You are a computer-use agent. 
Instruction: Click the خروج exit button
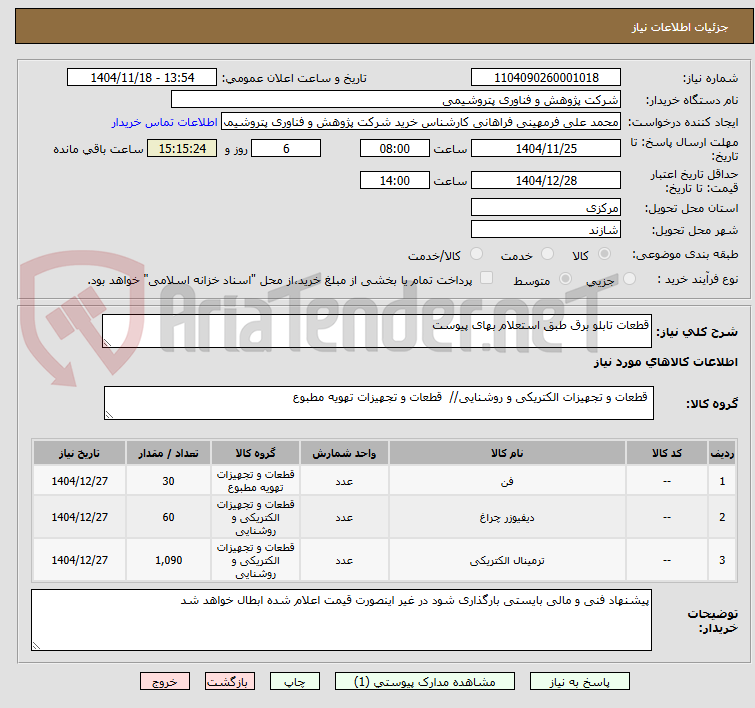point(165,682)
